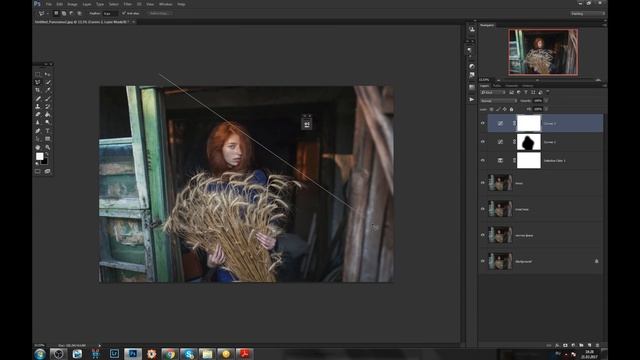Hide the top selected Curves layer
The width and height of the screenshot is (640, 360).
click(482, 123)
